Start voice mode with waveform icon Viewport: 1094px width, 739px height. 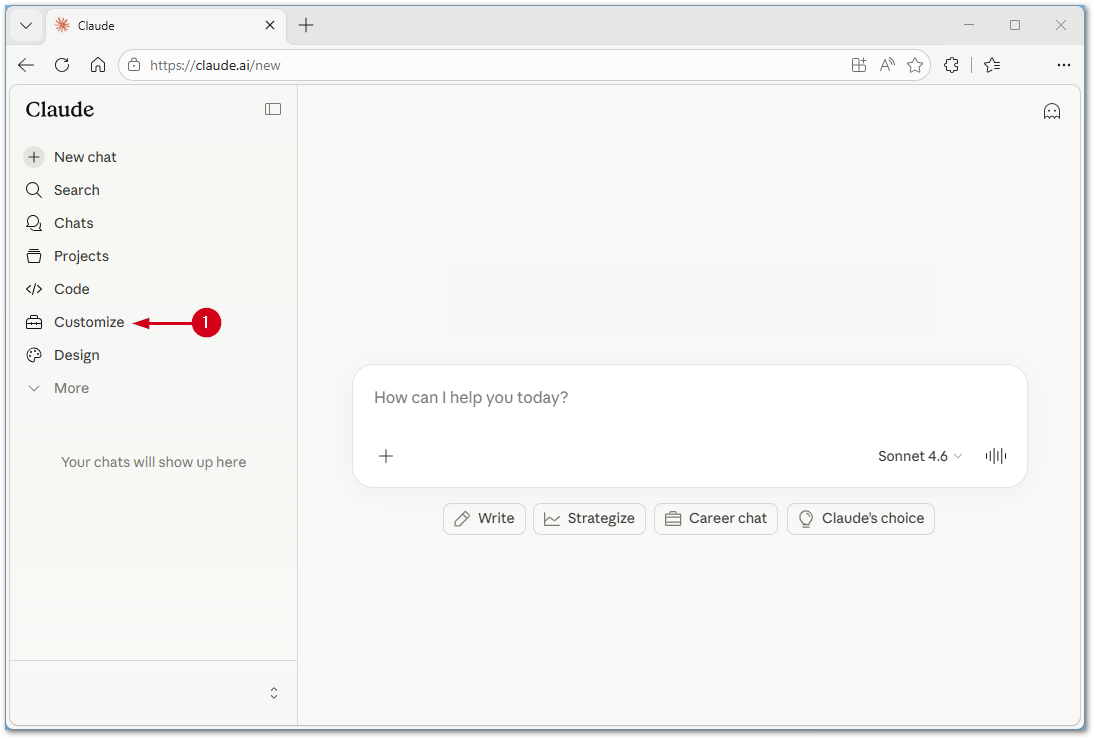tap(996, 456)
